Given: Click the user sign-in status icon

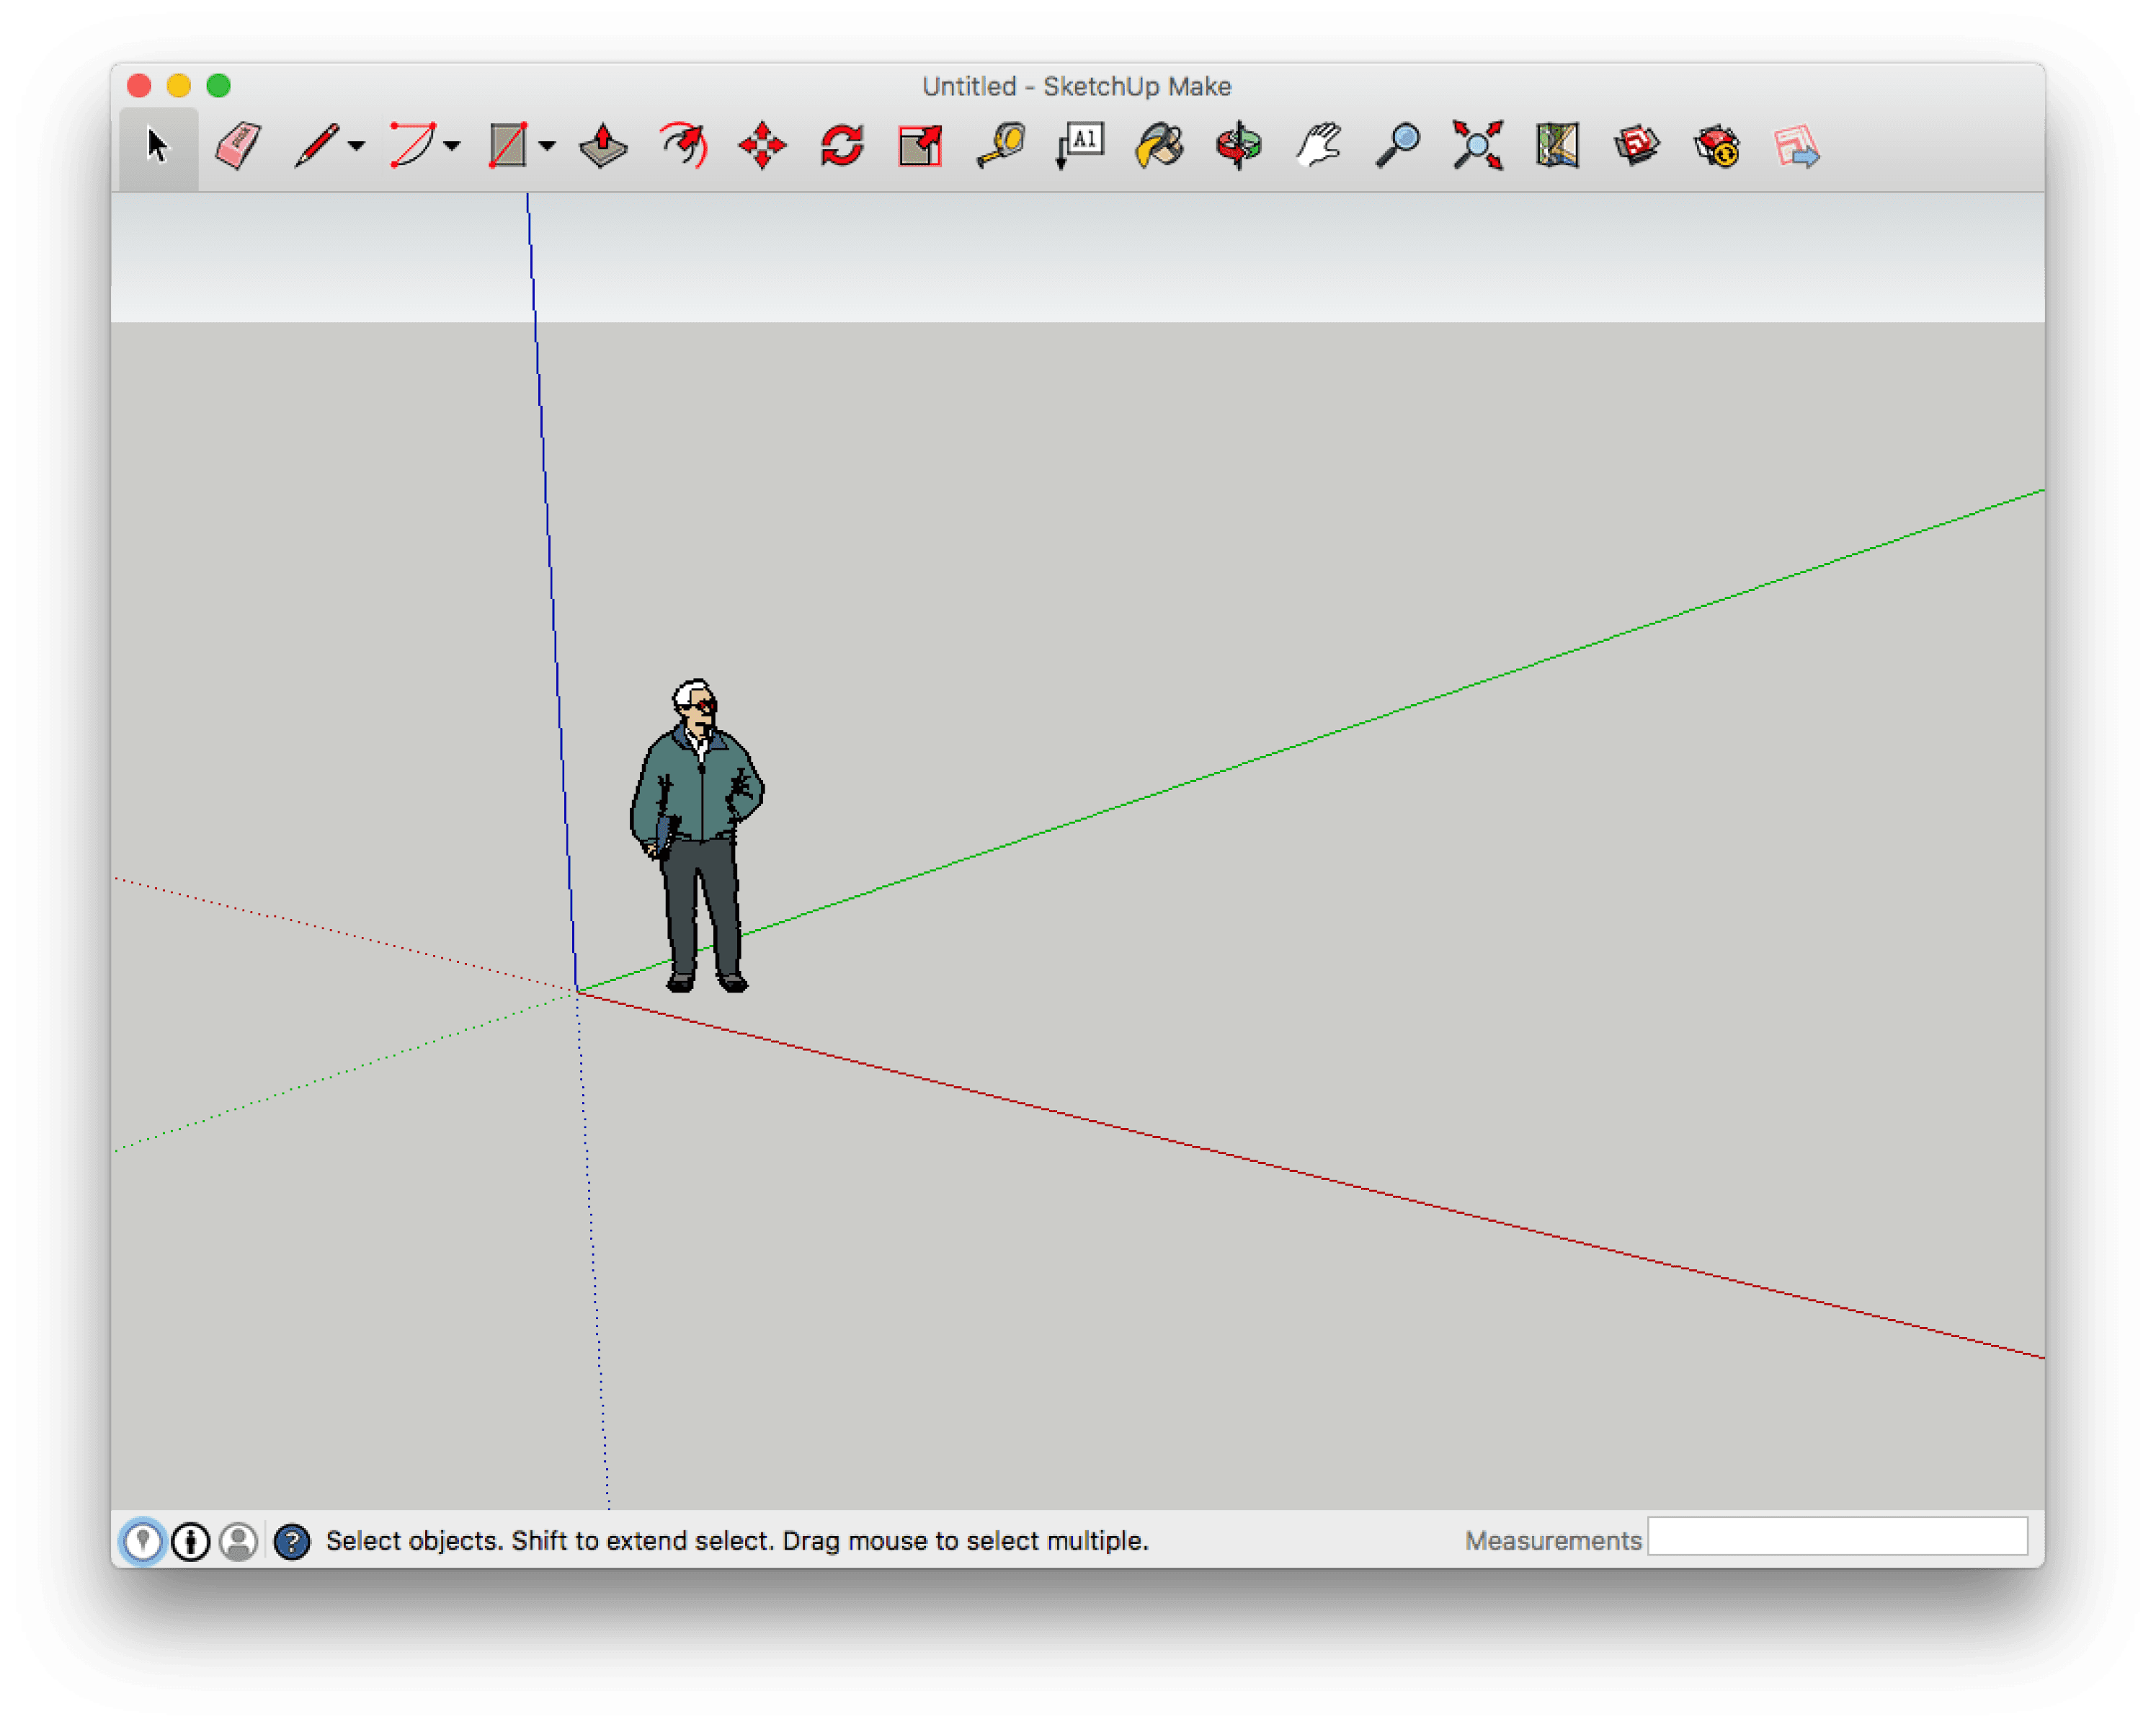Looking at the screenshot, I should pos(239,1541).
